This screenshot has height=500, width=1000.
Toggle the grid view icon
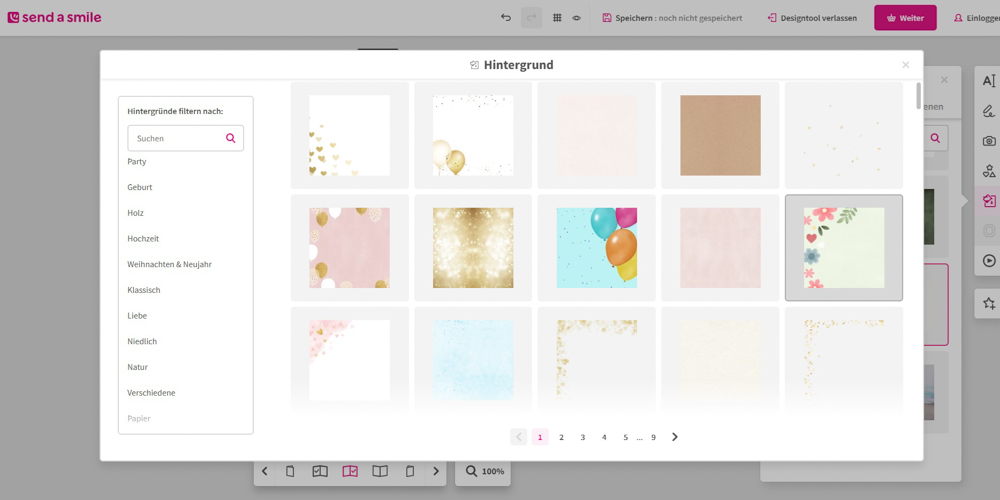coord(557,18)
